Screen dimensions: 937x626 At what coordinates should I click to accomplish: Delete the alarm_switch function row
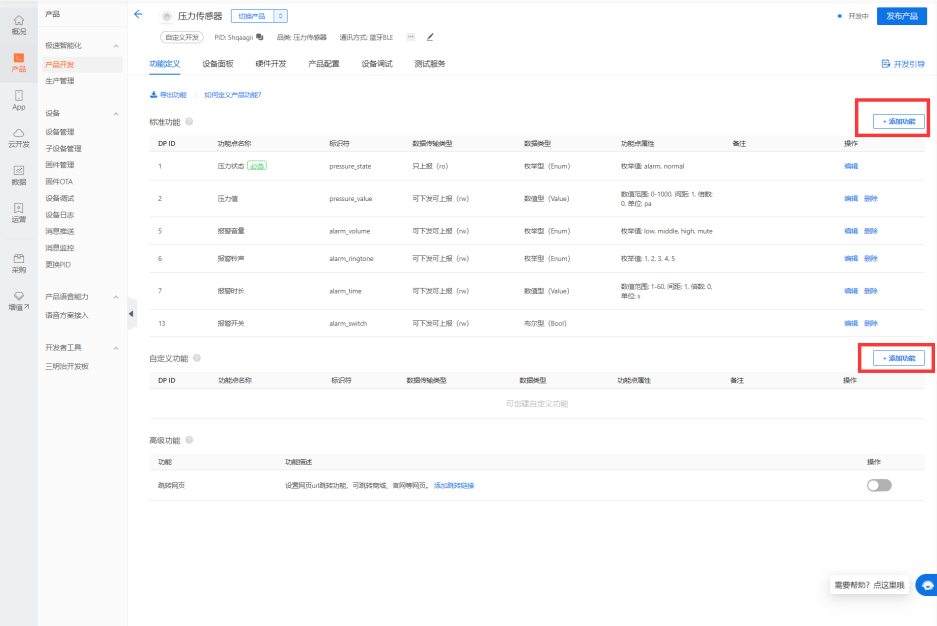click(x=871, y=323)
